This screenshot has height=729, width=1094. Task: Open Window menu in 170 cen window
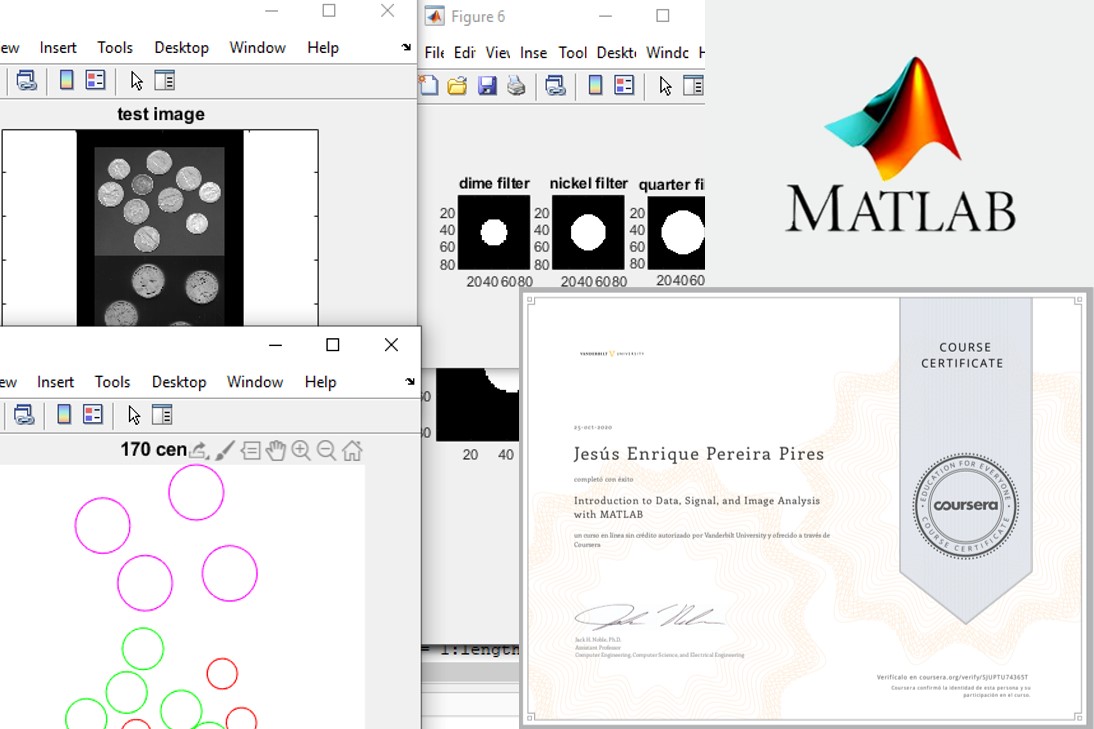[255, 382]
